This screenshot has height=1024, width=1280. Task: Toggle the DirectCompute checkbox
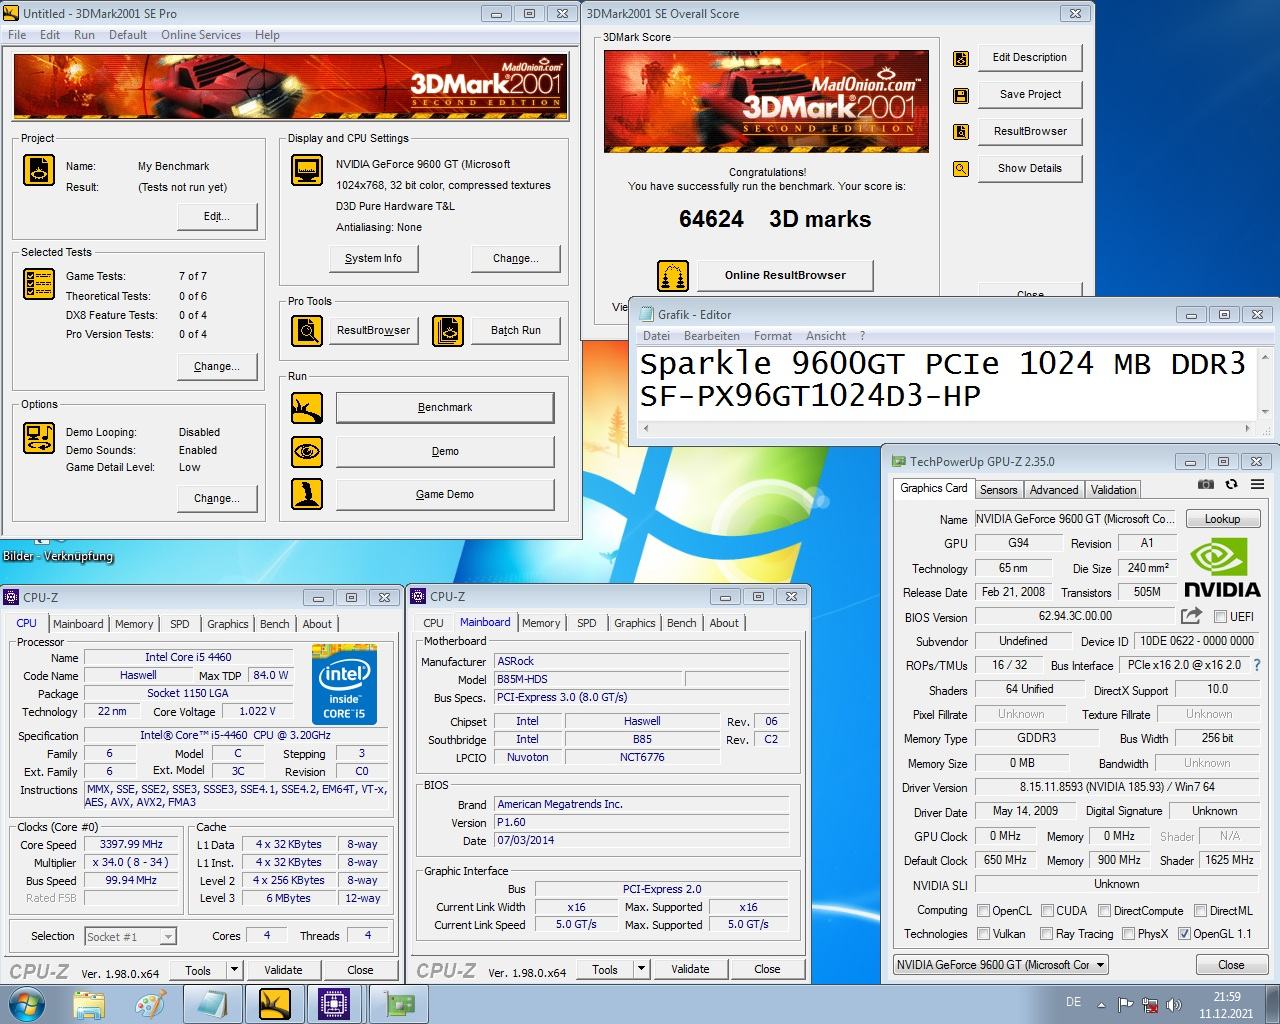[x=1105, y=911]
